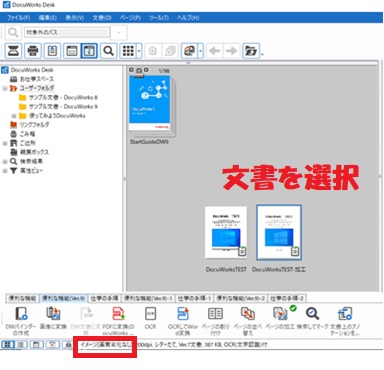Click the OCRしてWord変換 icon

(x=183, y=314)
